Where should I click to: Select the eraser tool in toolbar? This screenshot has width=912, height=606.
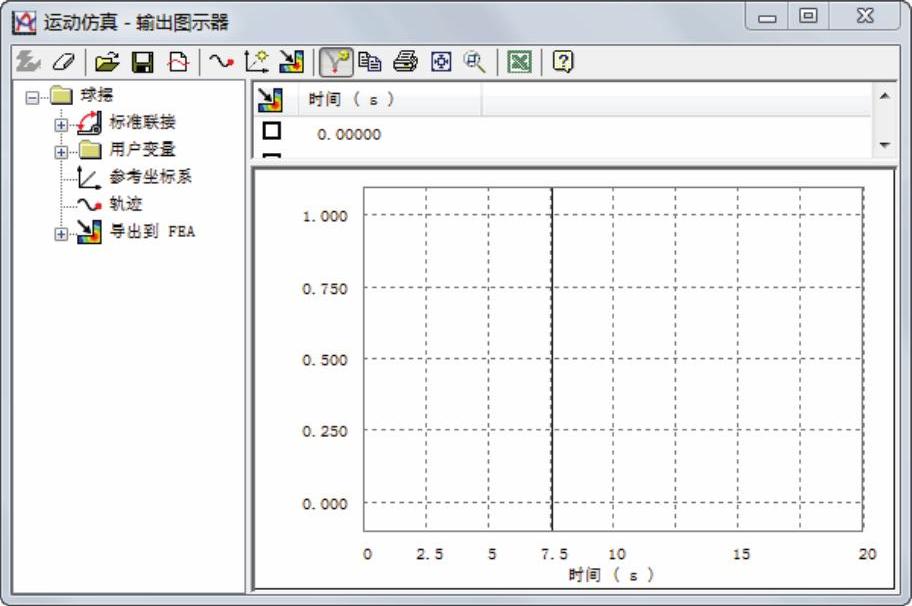click(63, 62)
